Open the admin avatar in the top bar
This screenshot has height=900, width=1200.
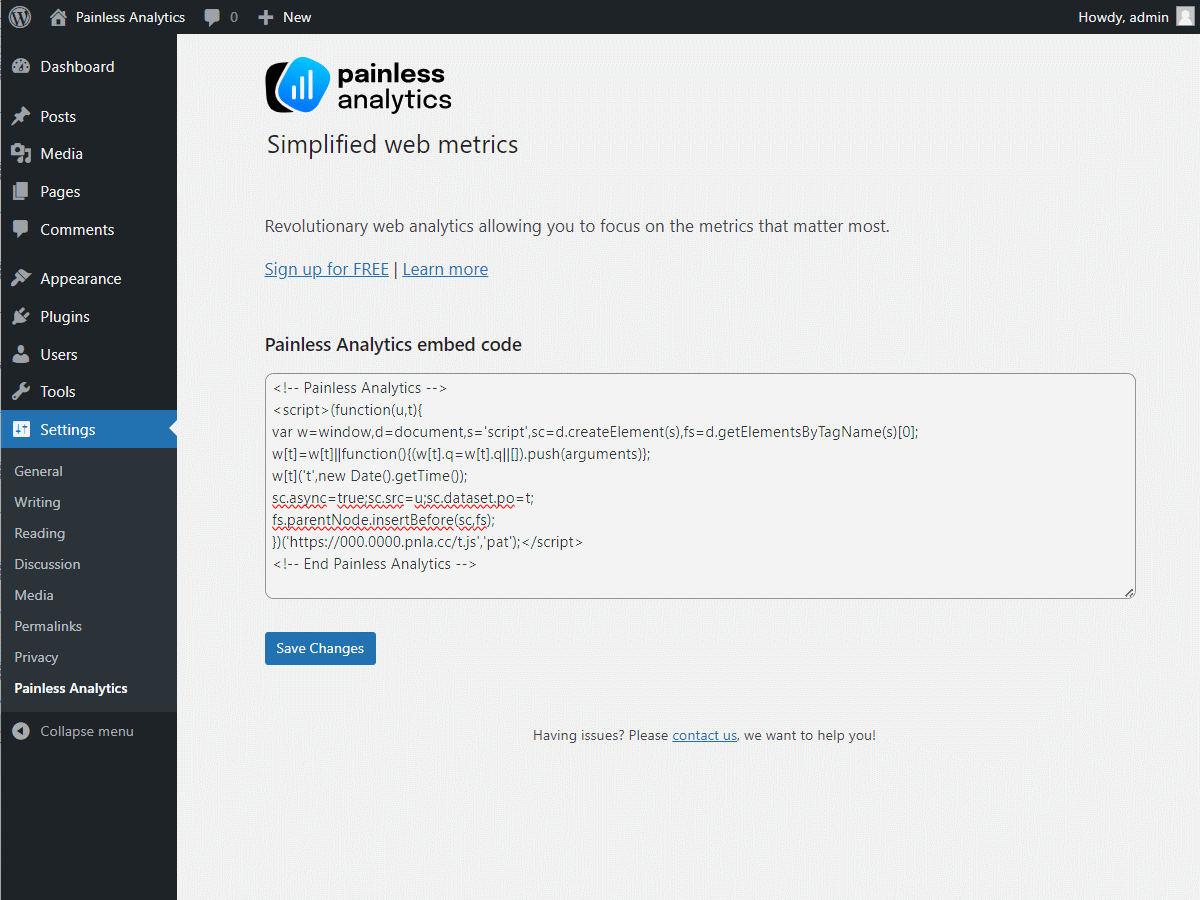point(1186,17)
